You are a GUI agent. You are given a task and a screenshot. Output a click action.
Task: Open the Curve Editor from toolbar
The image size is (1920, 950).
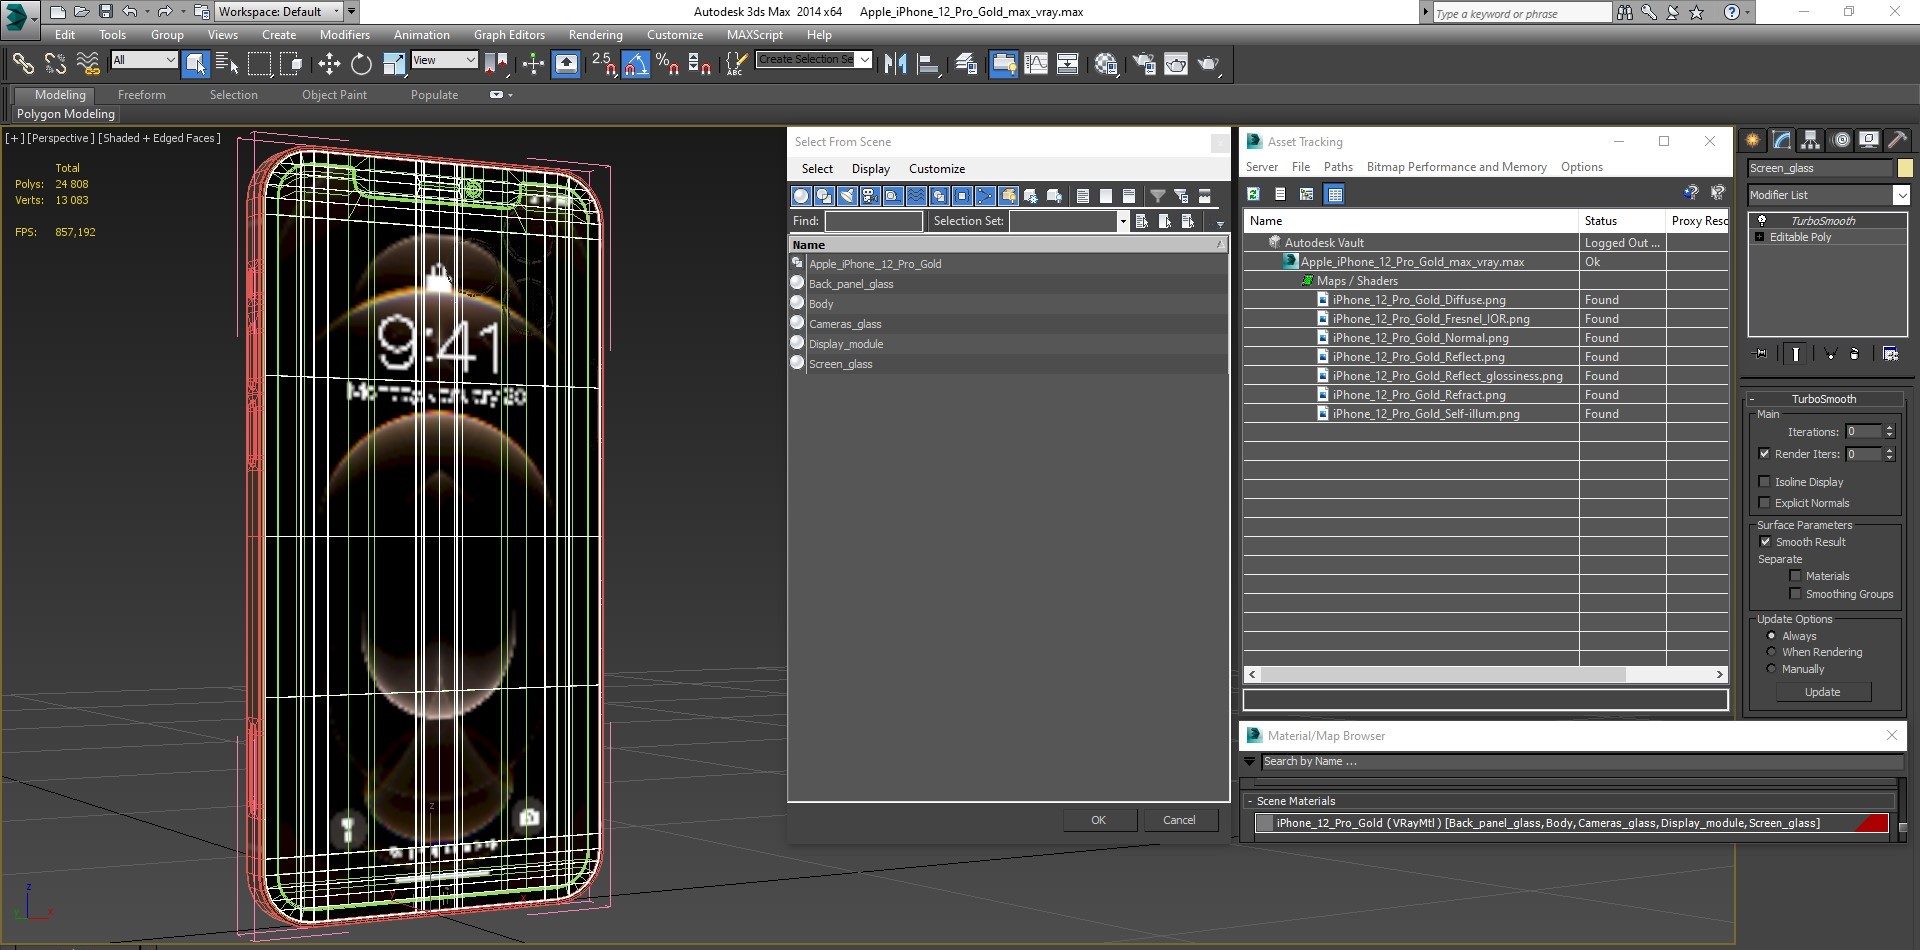click(x=1036, y=64)
